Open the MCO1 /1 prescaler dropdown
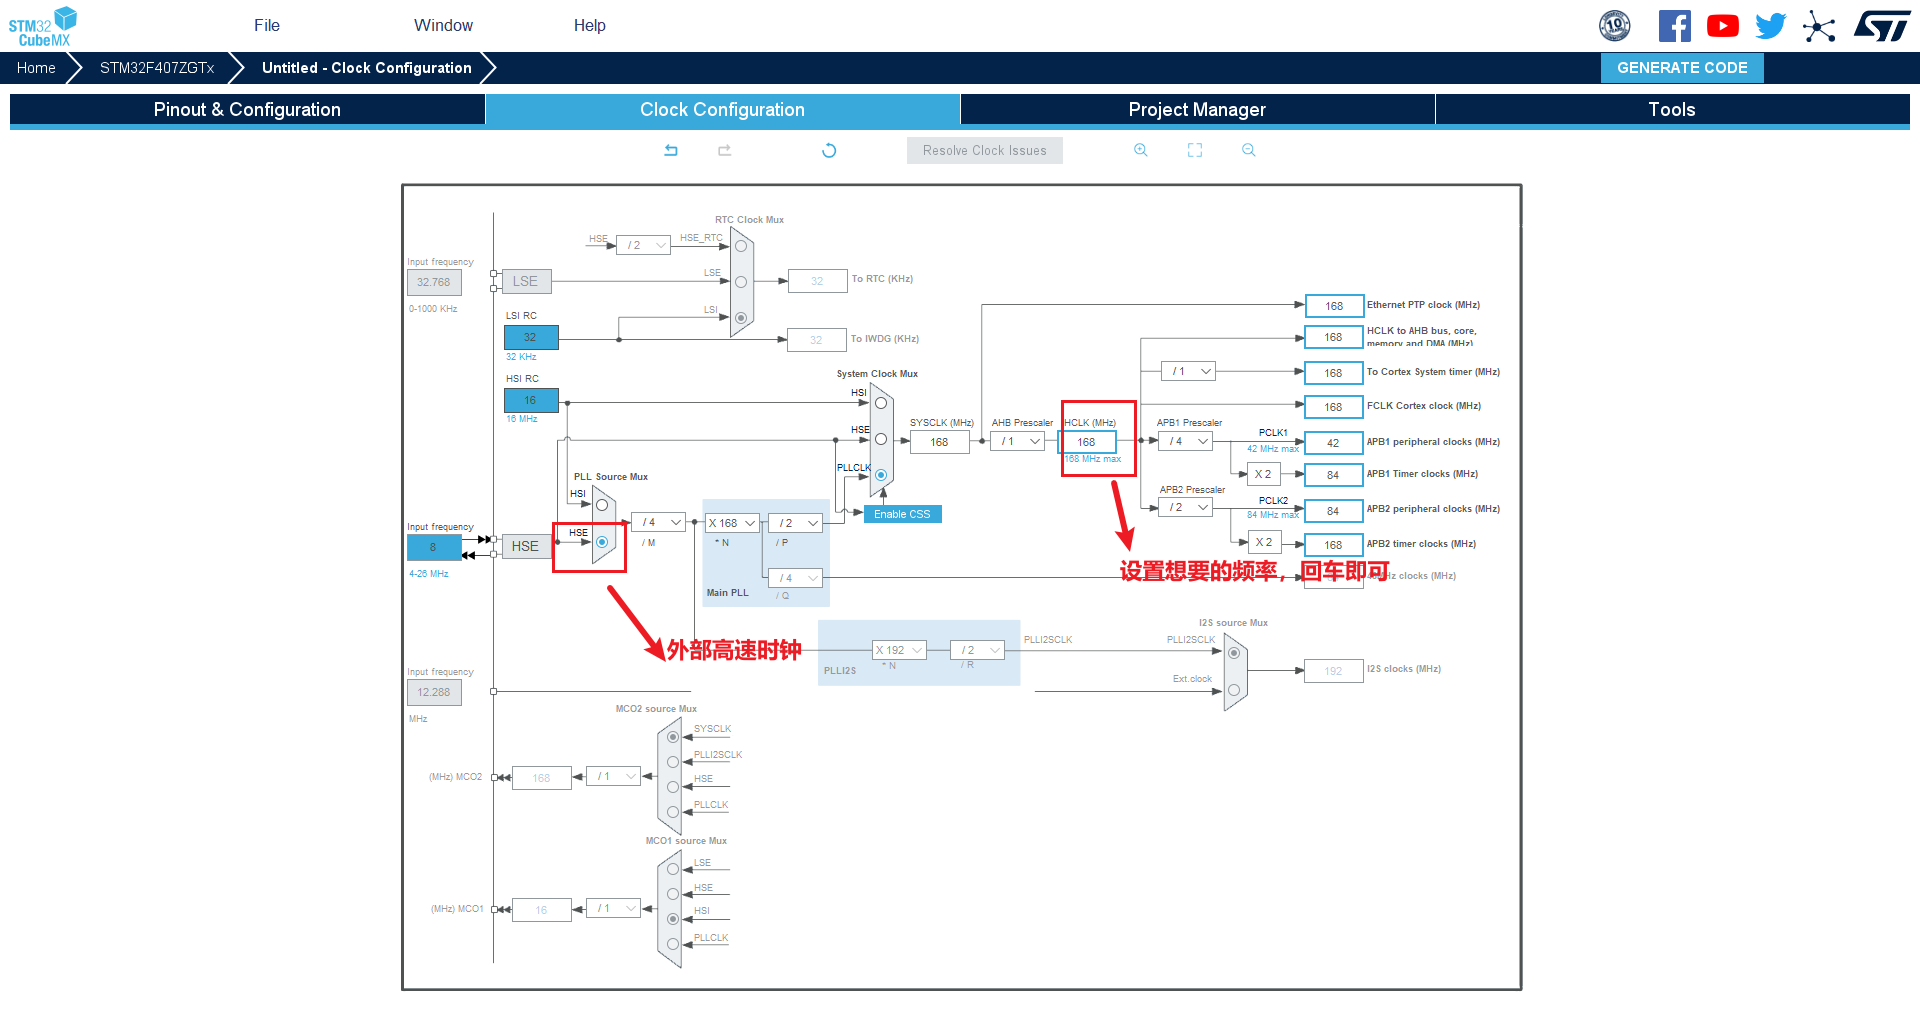1920x1017 pixels. [613, 908]
